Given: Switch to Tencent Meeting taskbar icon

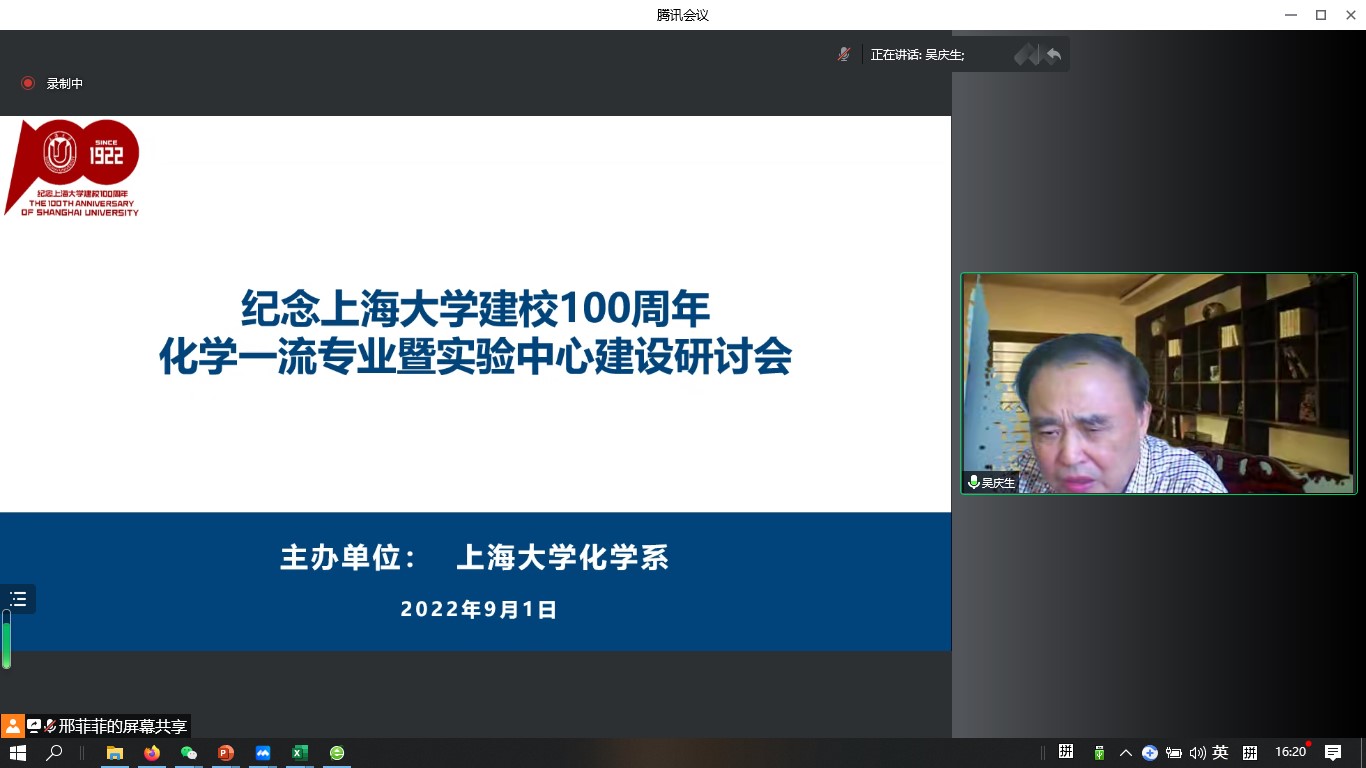Looking at the screenshot, I should coord(263,753).
